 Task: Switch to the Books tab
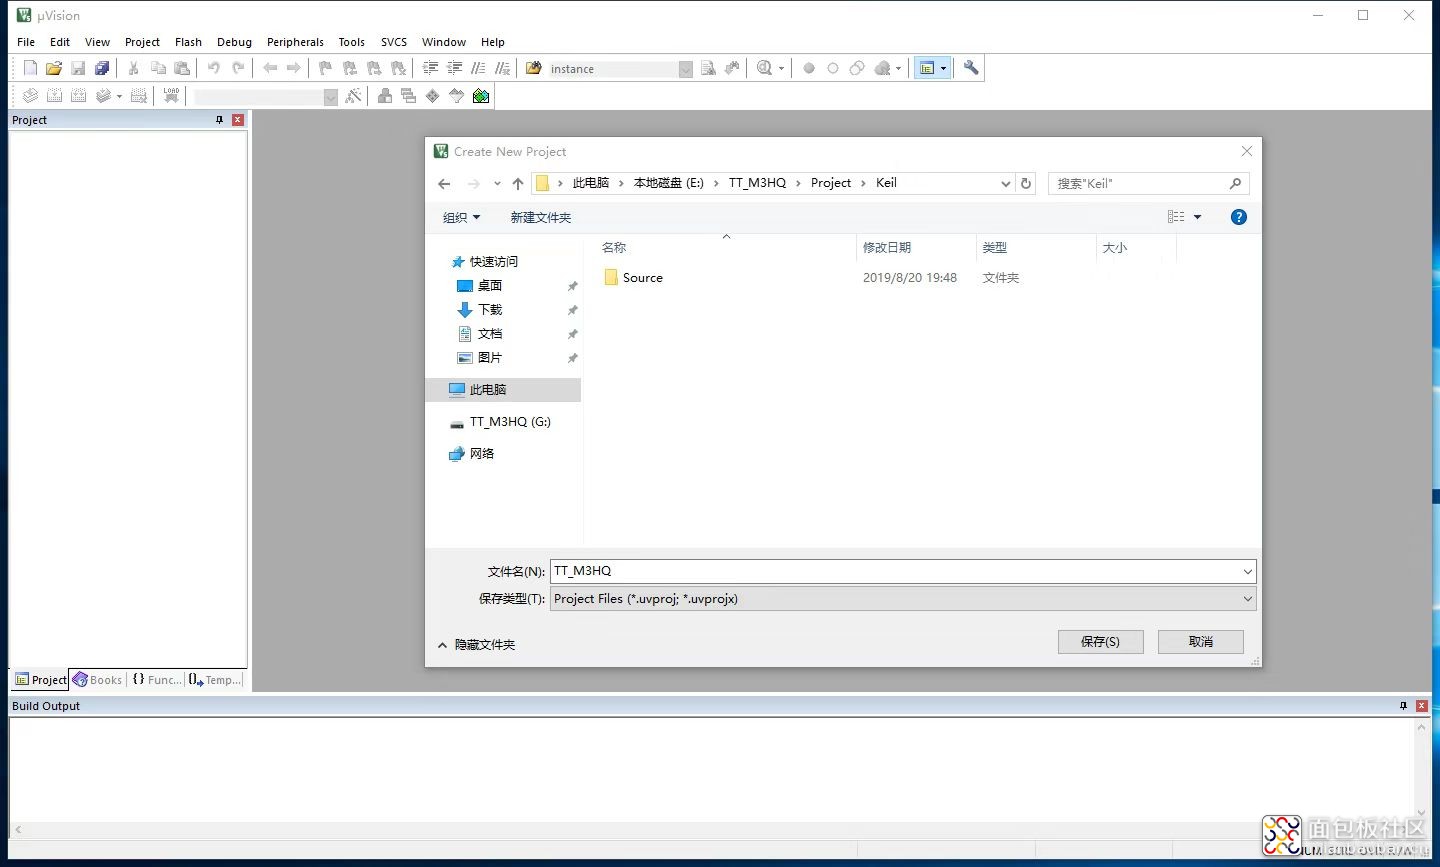pos(98,680)
